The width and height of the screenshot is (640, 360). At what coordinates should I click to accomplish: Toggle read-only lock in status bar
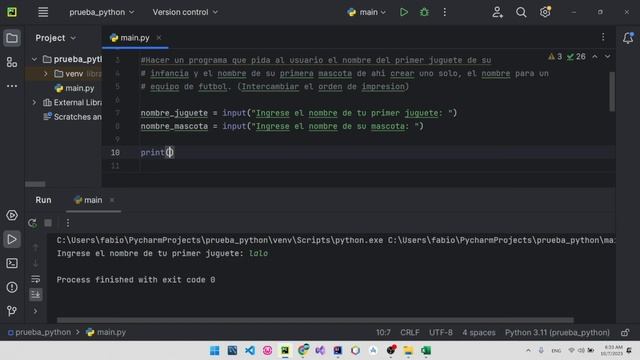point(625,333)
